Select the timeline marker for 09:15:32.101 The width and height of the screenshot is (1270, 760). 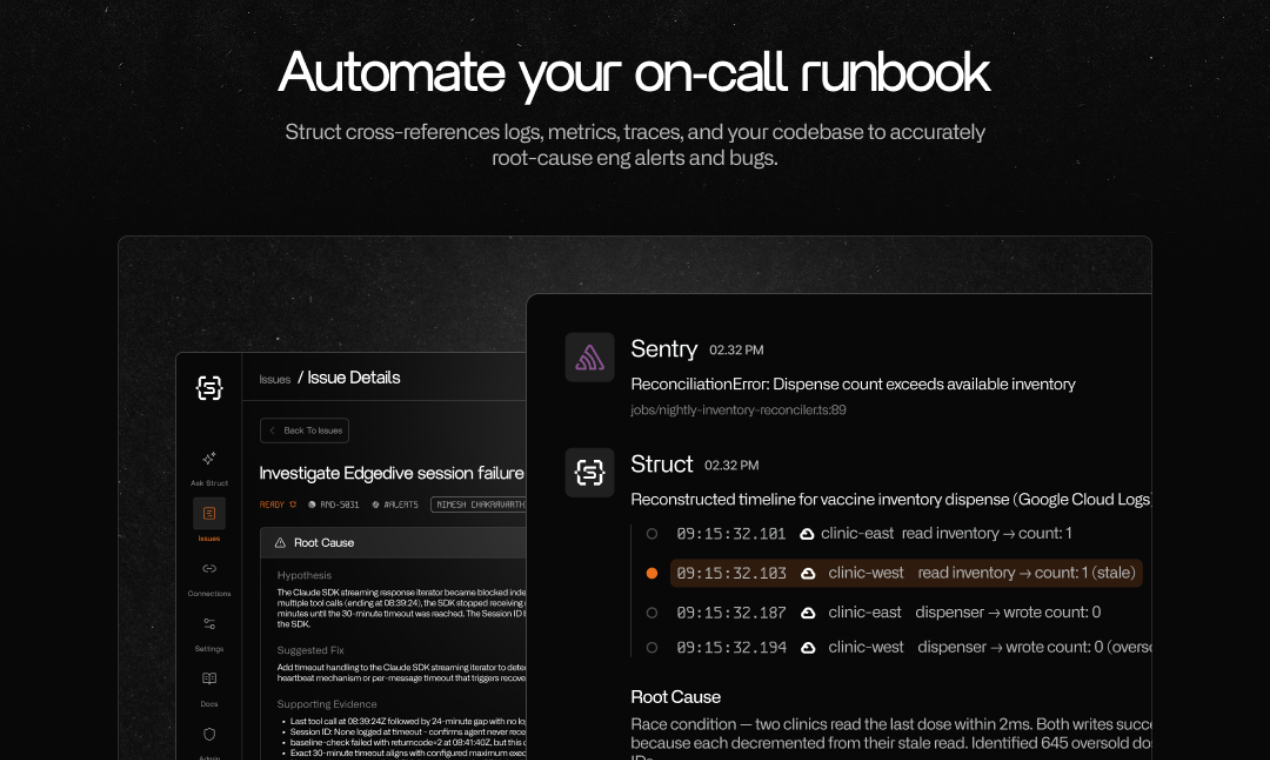pyautogui.click(x=651, y=533)
